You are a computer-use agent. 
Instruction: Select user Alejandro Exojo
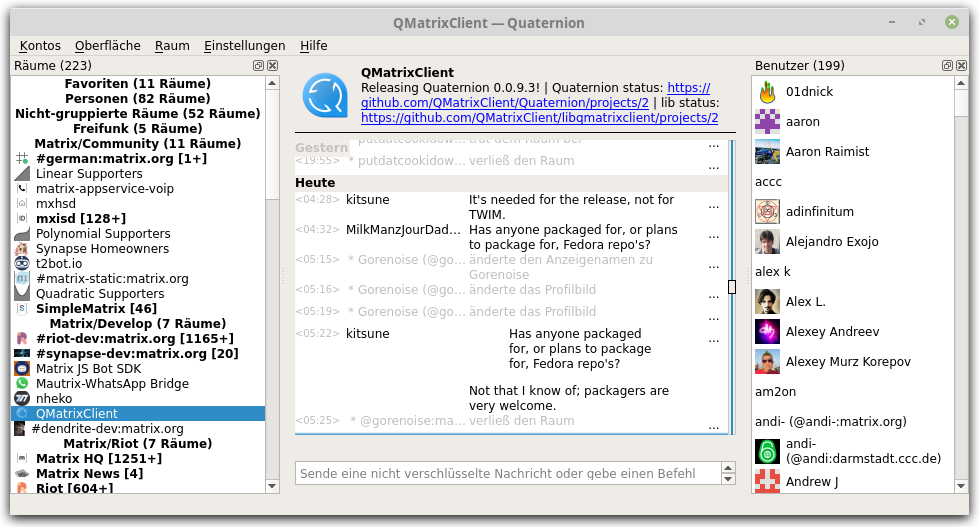[853, 242]
